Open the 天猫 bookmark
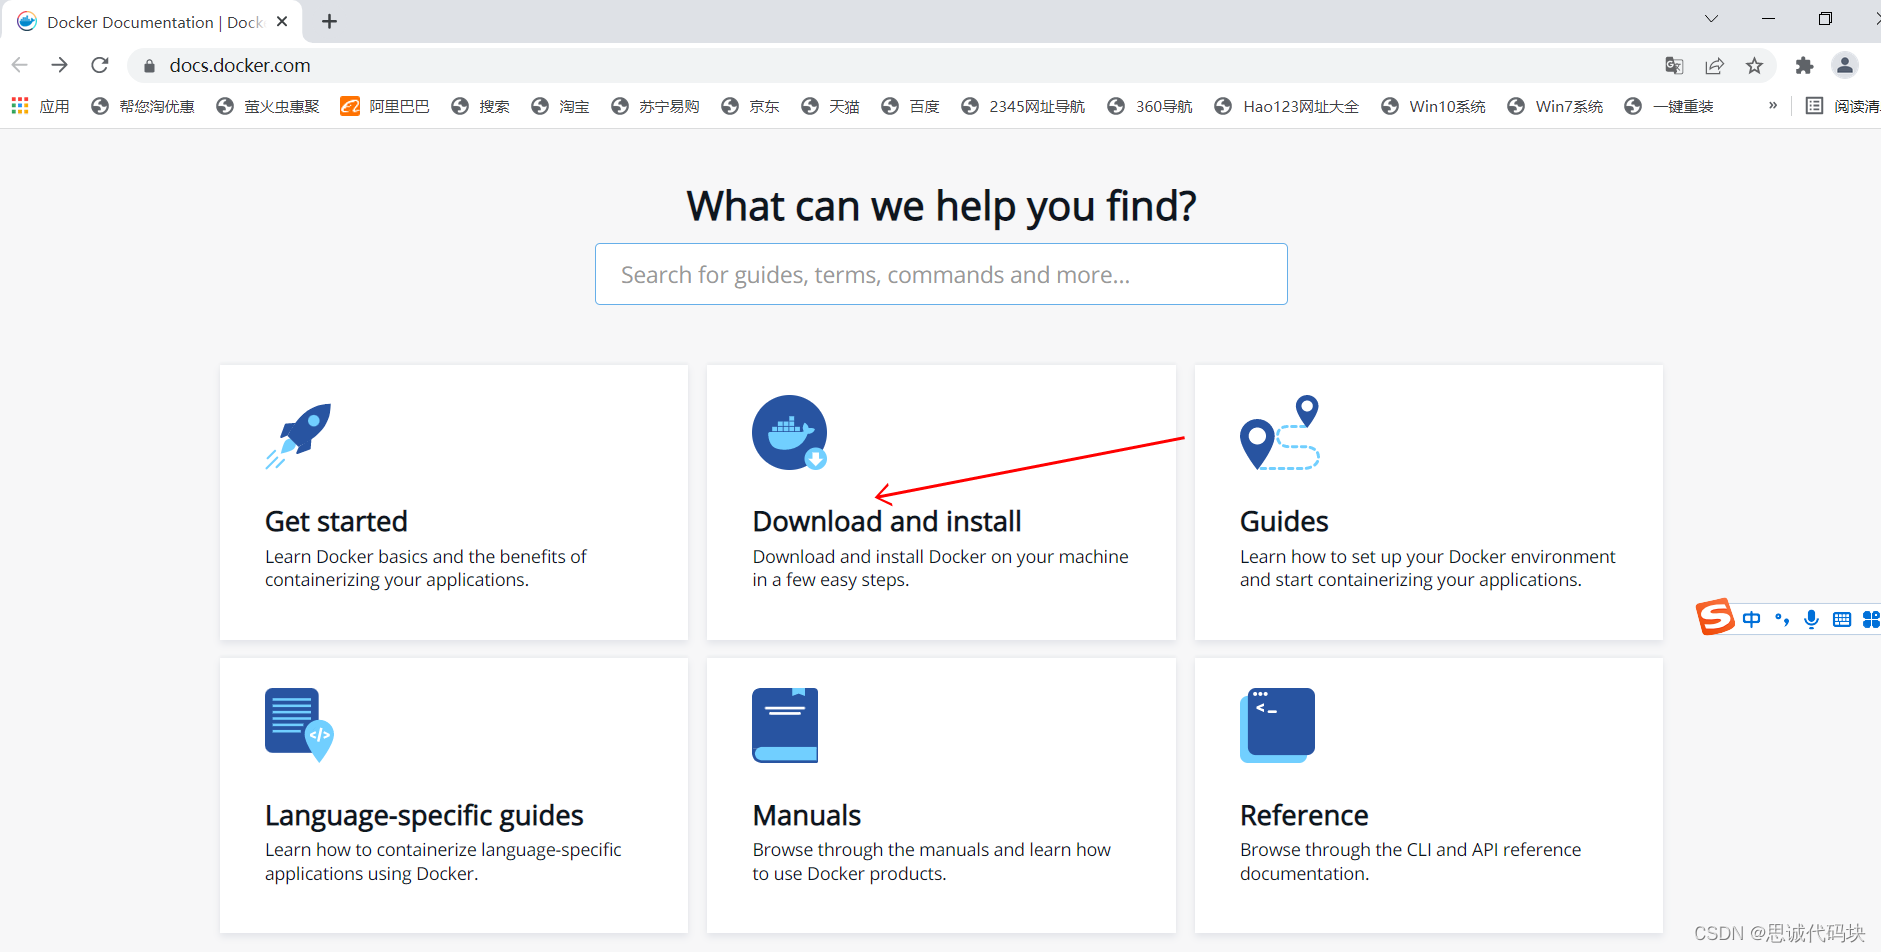This screenshot has height=952, width=1881. click(x=831, y=106)
